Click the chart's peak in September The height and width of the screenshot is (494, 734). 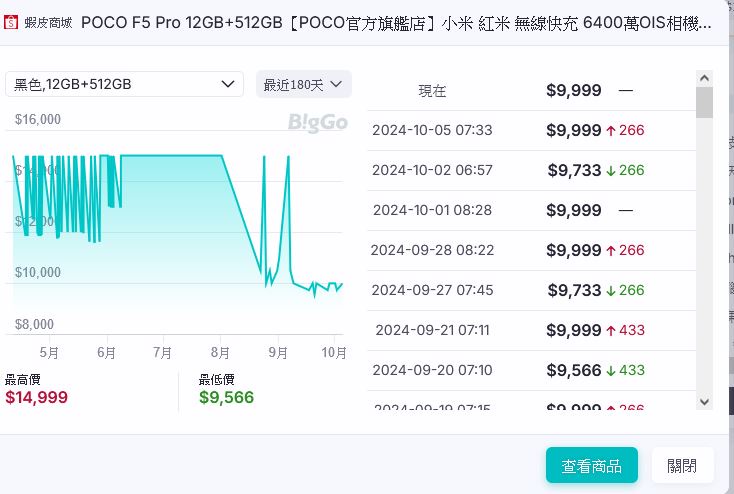288,157
